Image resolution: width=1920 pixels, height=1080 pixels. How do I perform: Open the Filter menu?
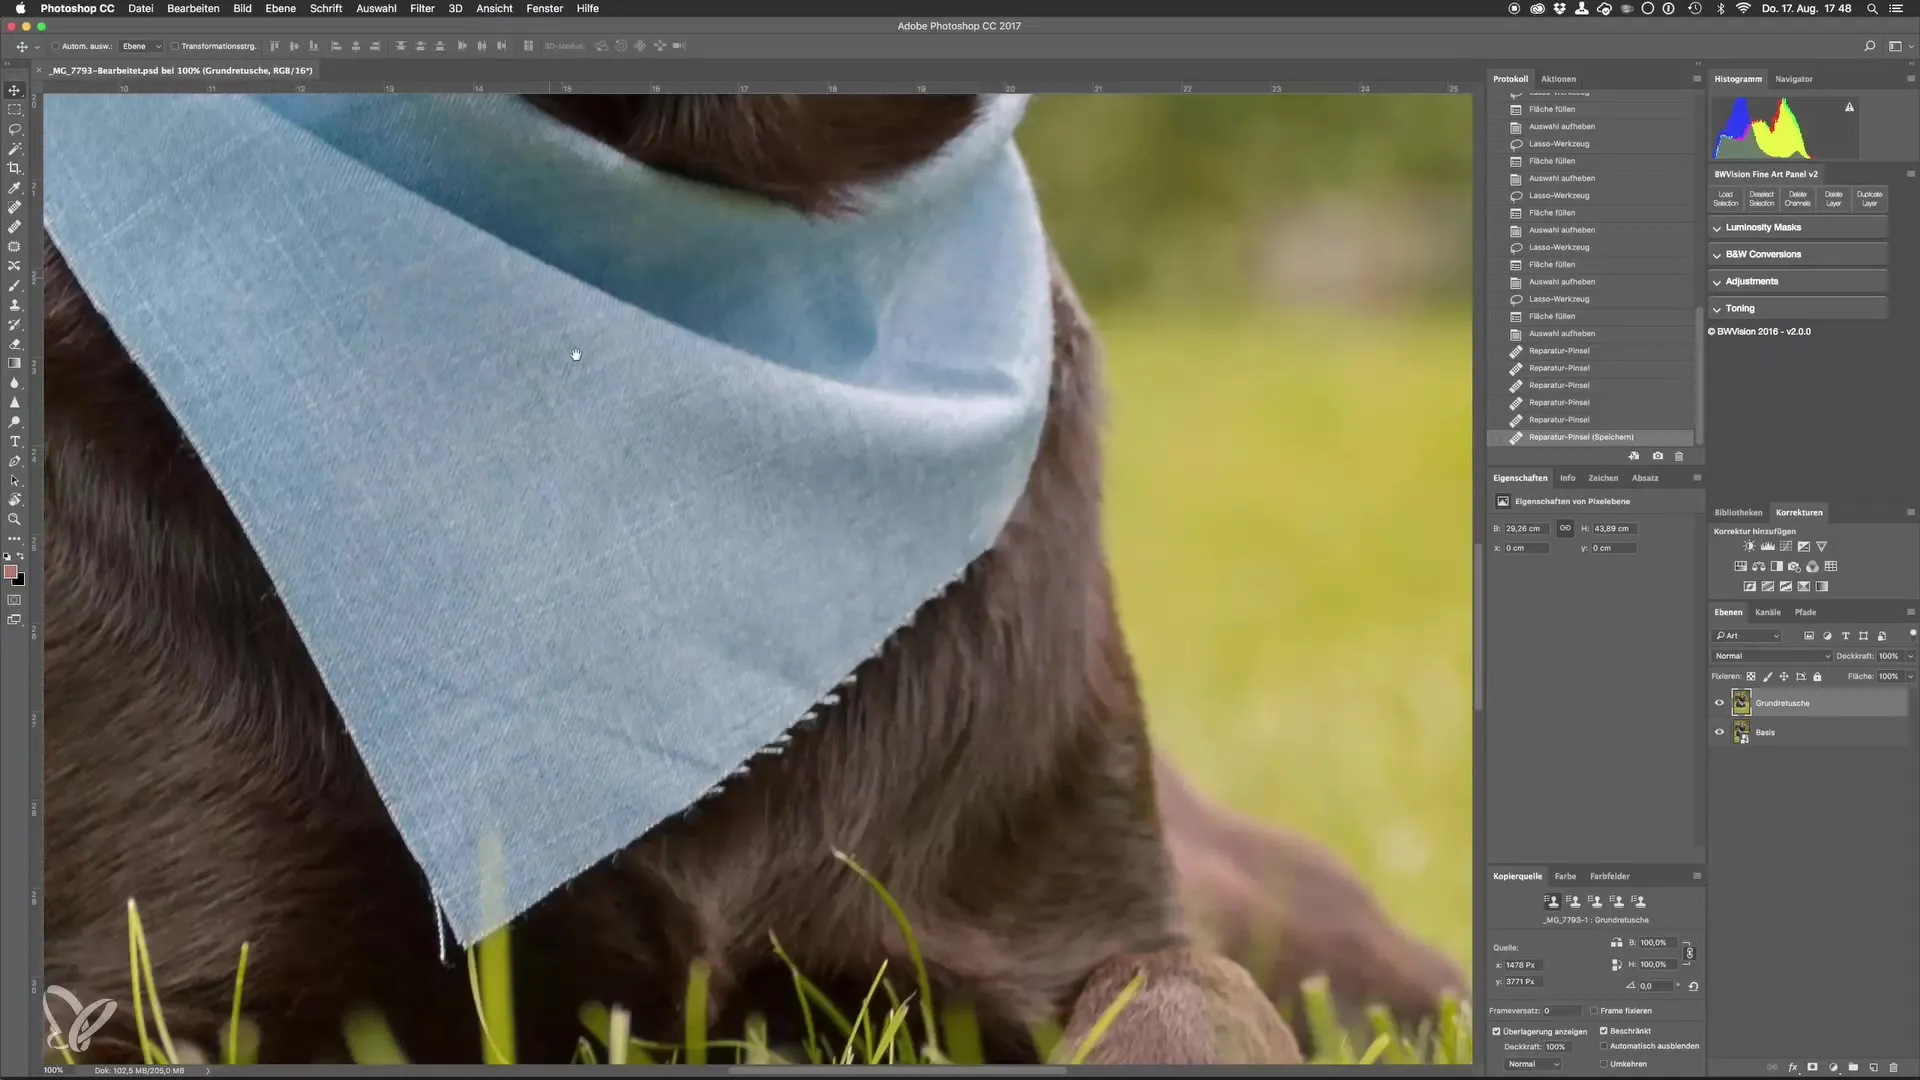pos(422,8)
